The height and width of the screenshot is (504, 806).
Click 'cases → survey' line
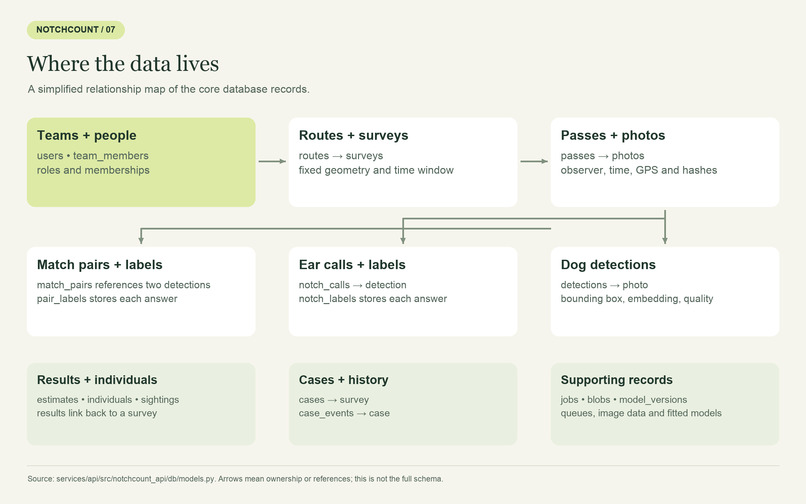coord(334,400)
